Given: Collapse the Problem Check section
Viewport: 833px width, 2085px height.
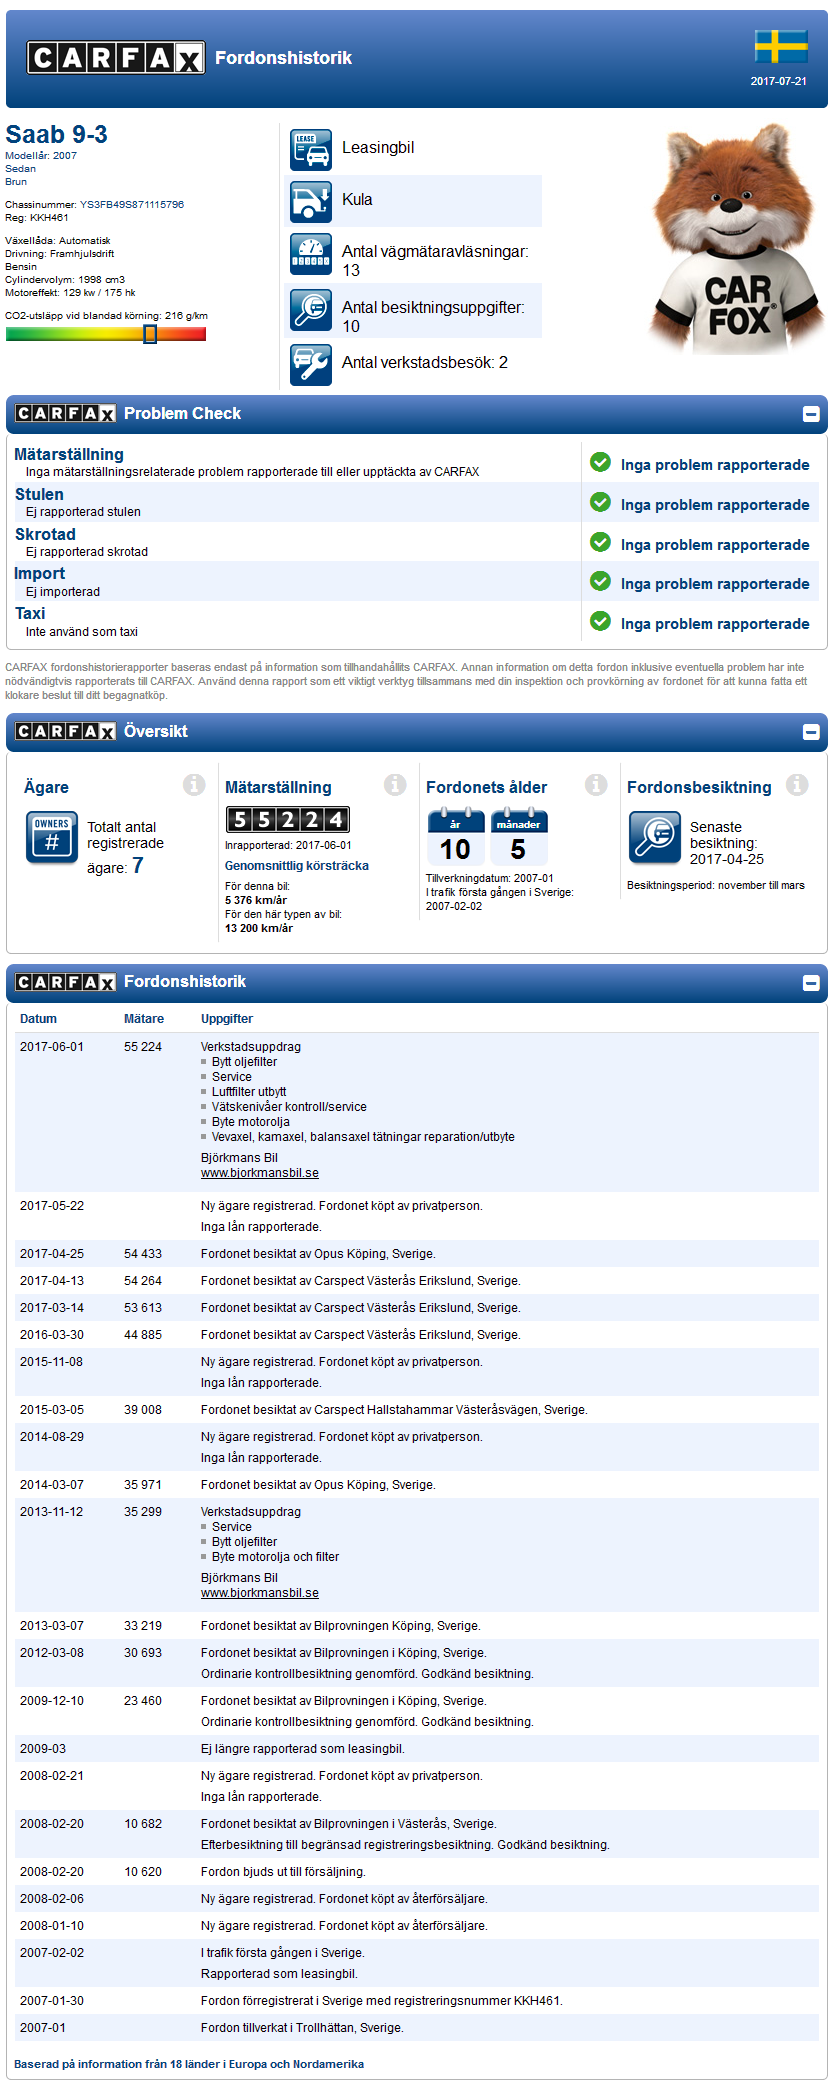Looking at the screenshot, I should pos(811,414).
